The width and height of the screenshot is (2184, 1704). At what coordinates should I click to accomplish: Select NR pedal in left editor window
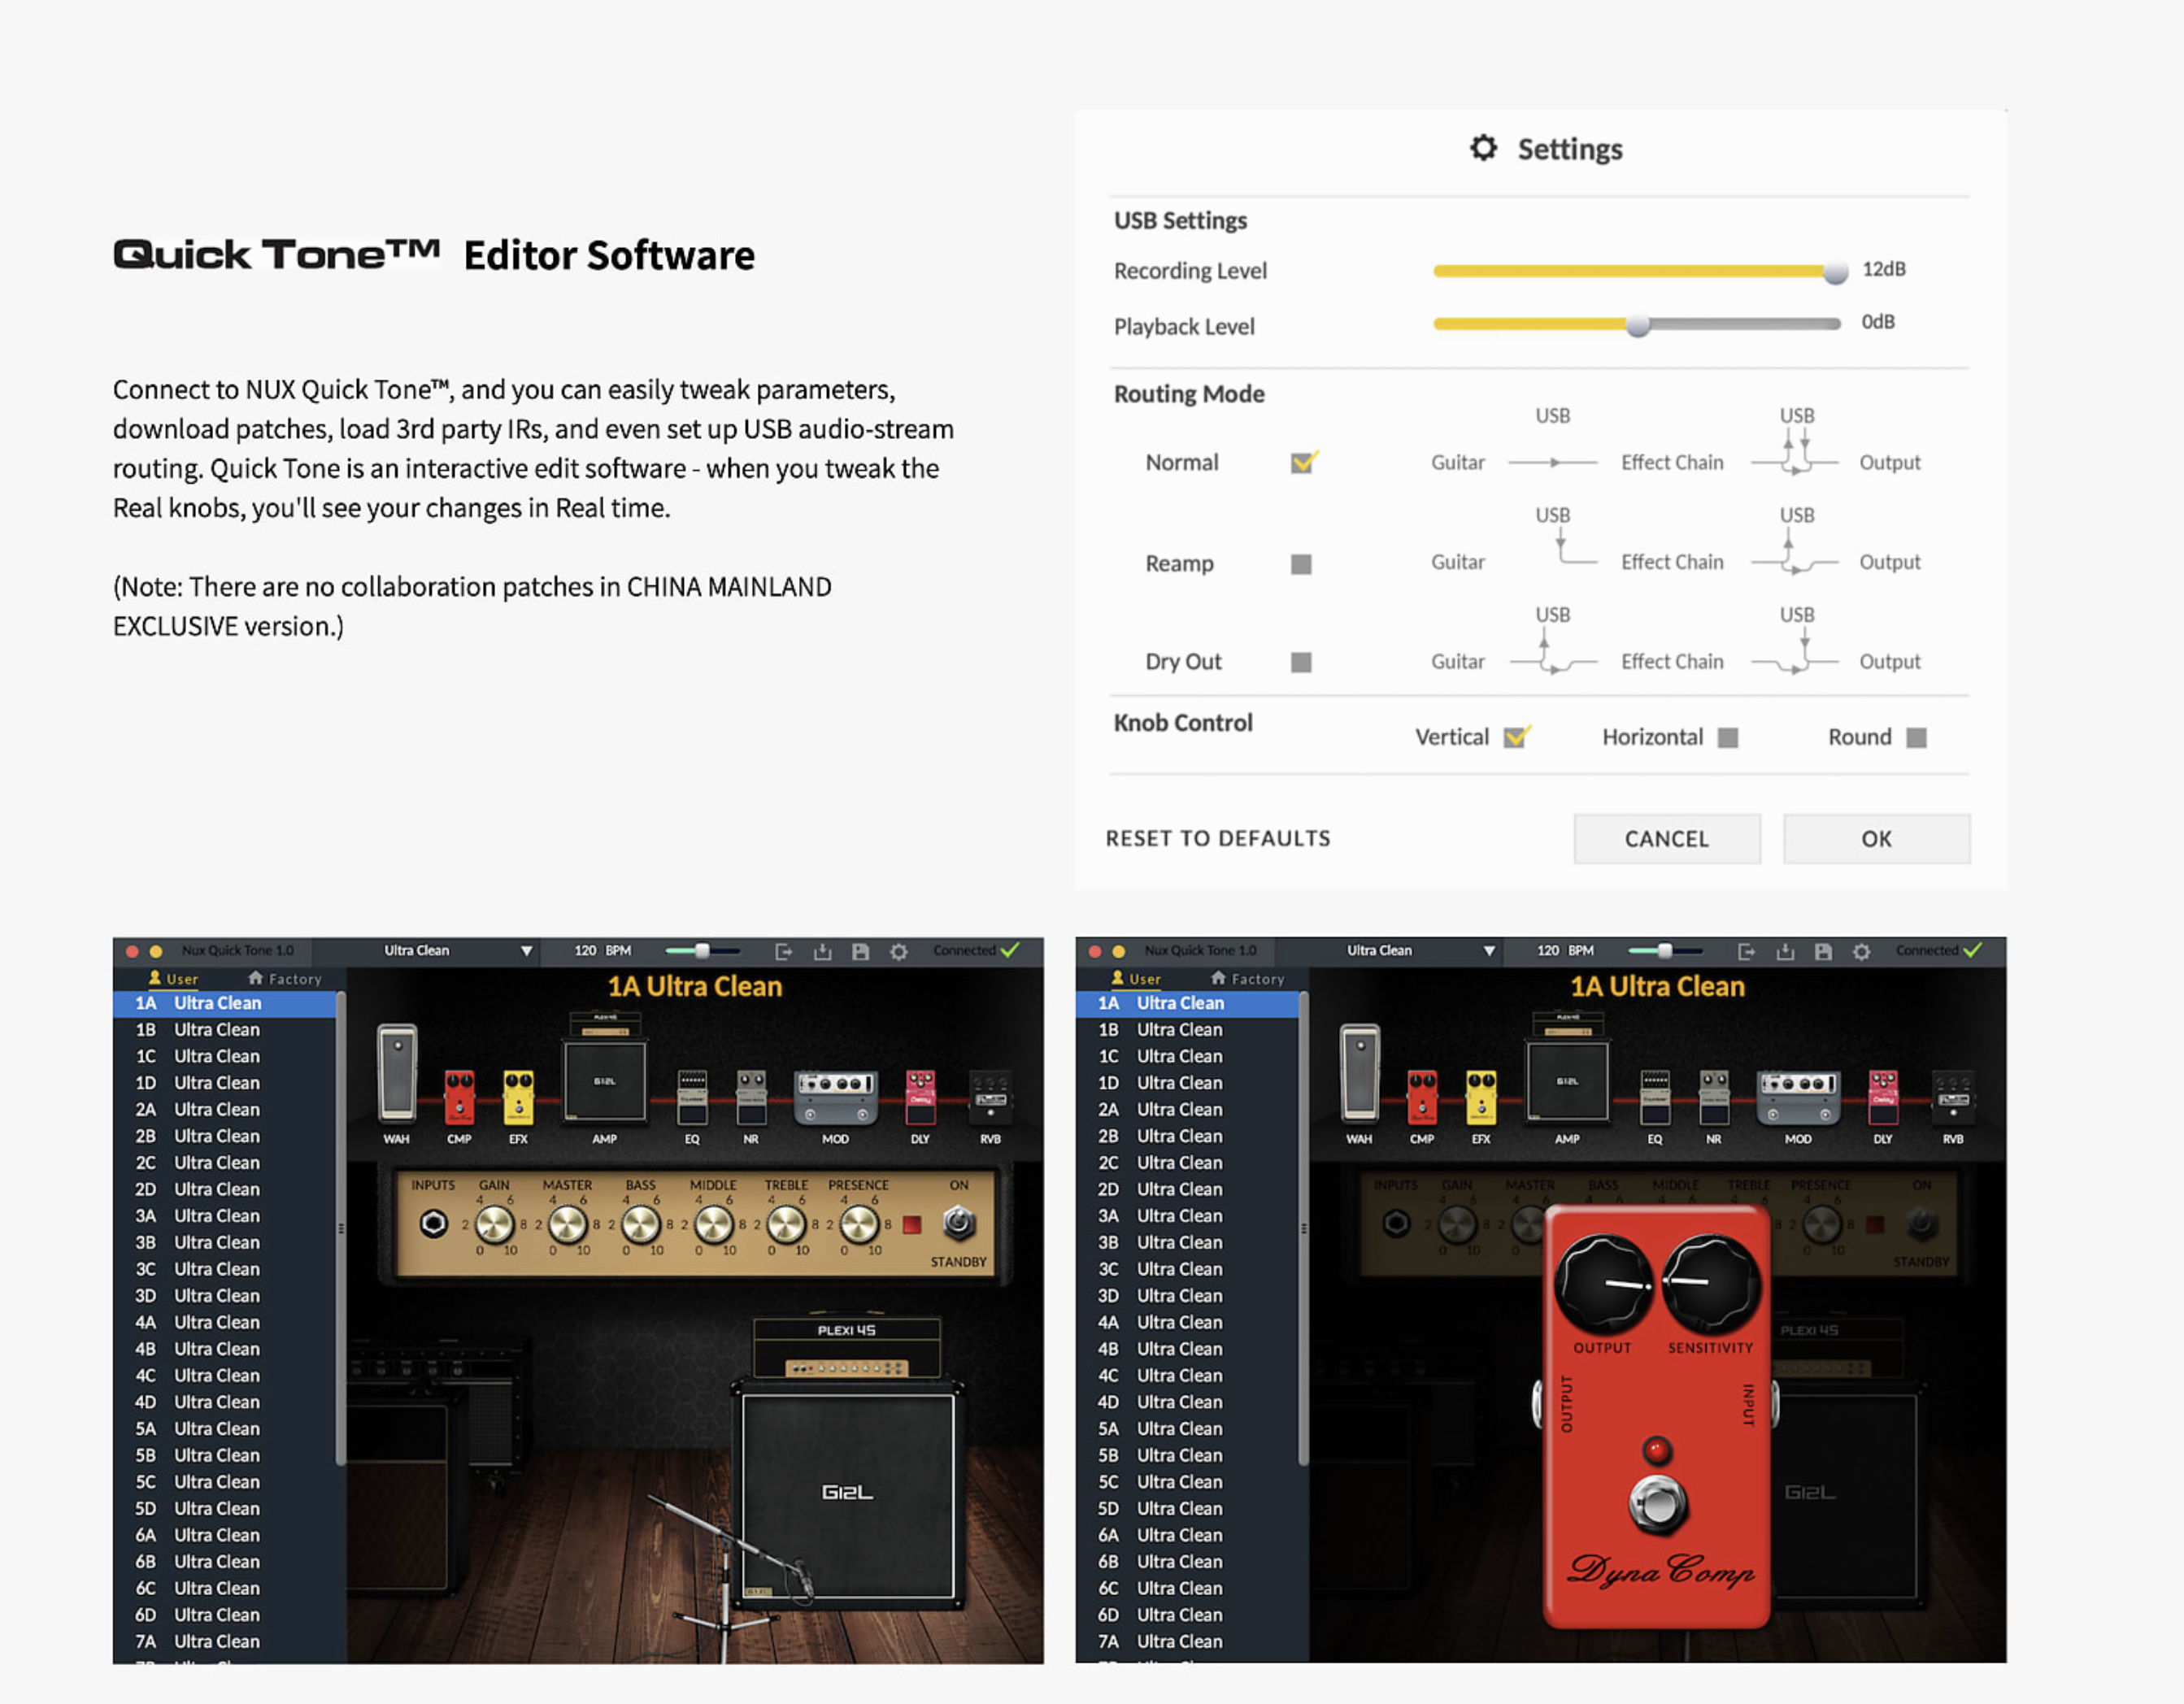[751, 1097]
